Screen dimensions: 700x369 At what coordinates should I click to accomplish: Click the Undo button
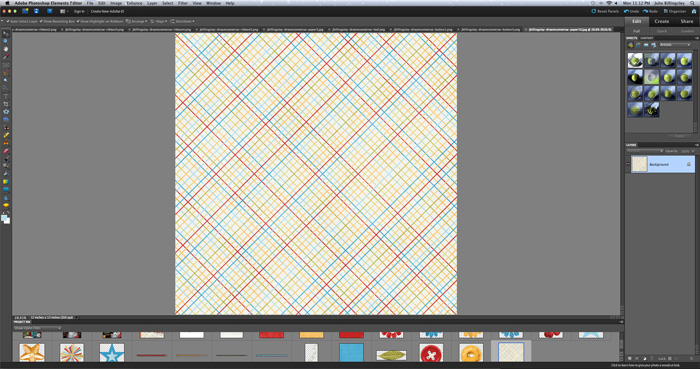(631, 11)
